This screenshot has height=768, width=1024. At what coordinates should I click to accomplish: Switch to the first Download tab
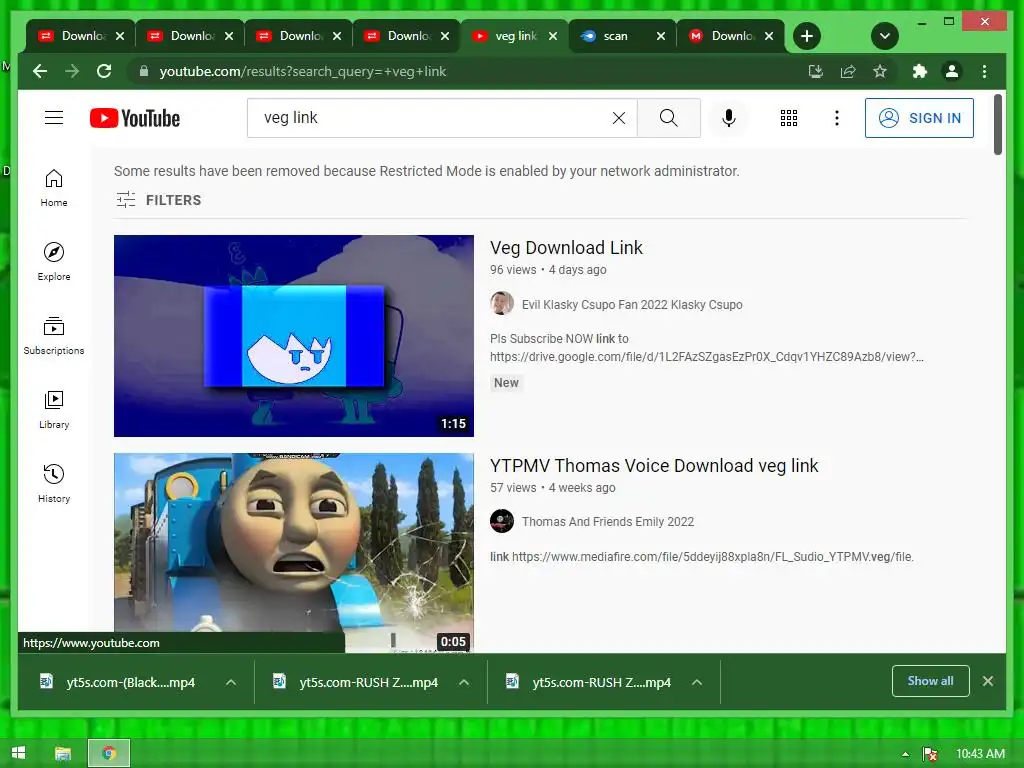coord(82,36)
